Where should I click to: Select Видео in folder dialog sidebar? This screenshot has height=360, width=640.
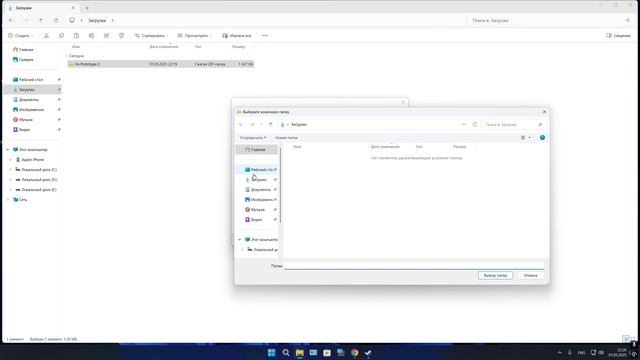click(255, 220)
